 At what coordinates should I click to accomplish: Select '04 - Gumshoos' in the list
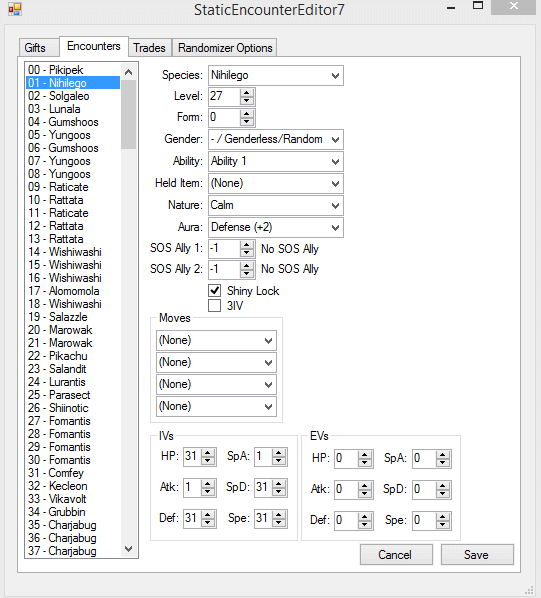click(63, 122)
